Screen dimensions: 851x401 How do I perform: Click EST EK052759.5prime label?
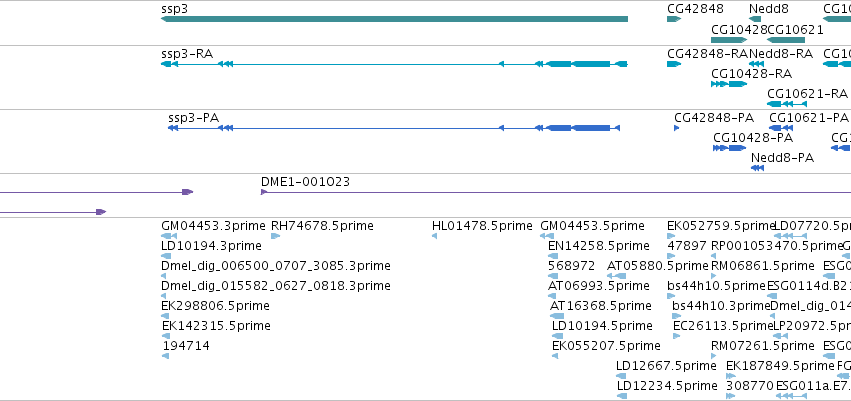[720, 226]
